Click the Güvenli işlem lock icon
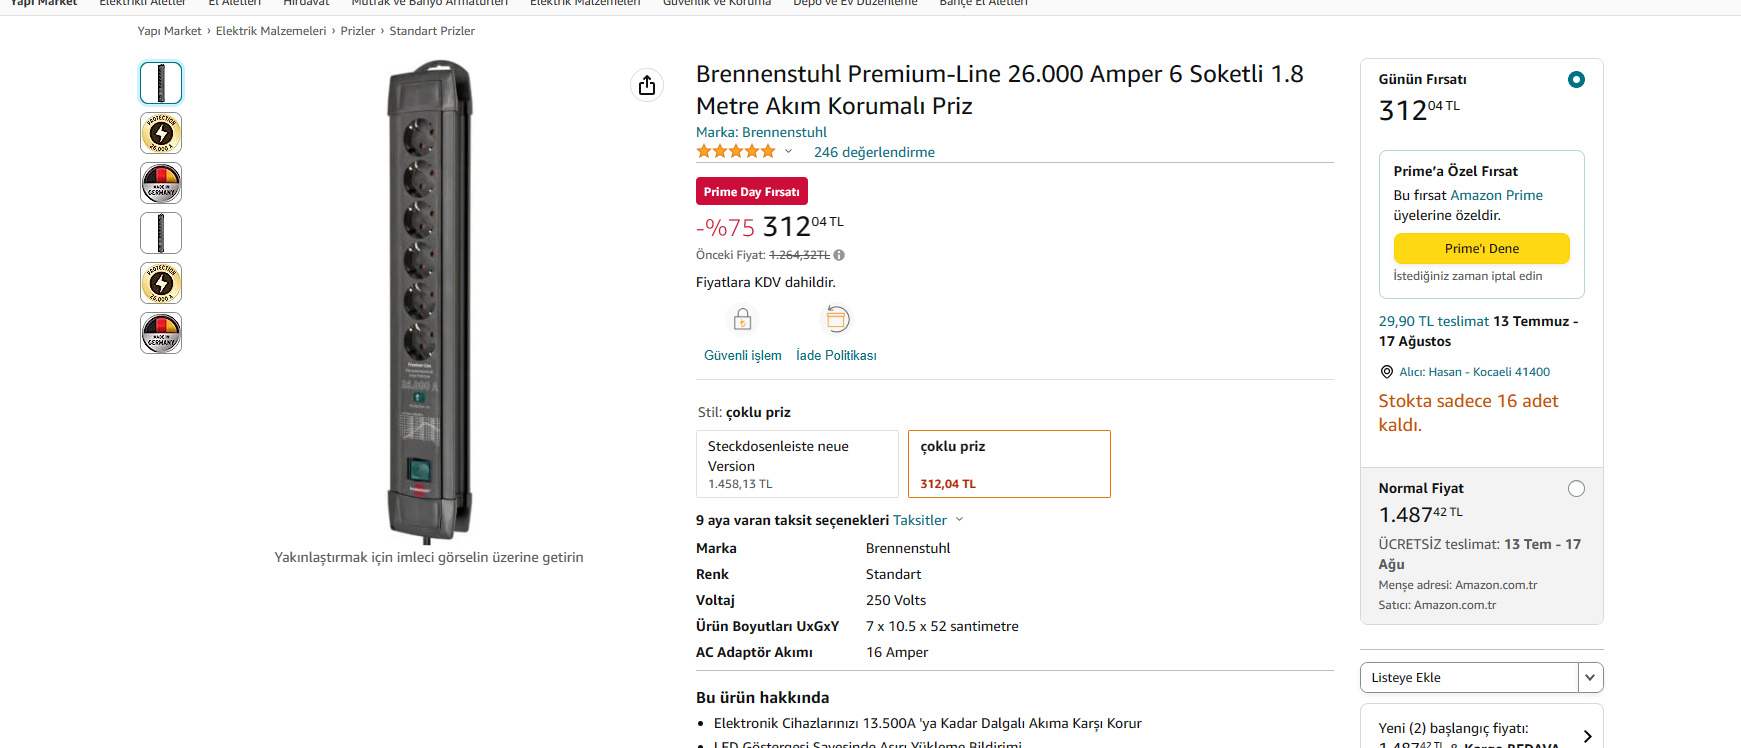Viewport: 1741px width, 748px height. pos(742,320)
